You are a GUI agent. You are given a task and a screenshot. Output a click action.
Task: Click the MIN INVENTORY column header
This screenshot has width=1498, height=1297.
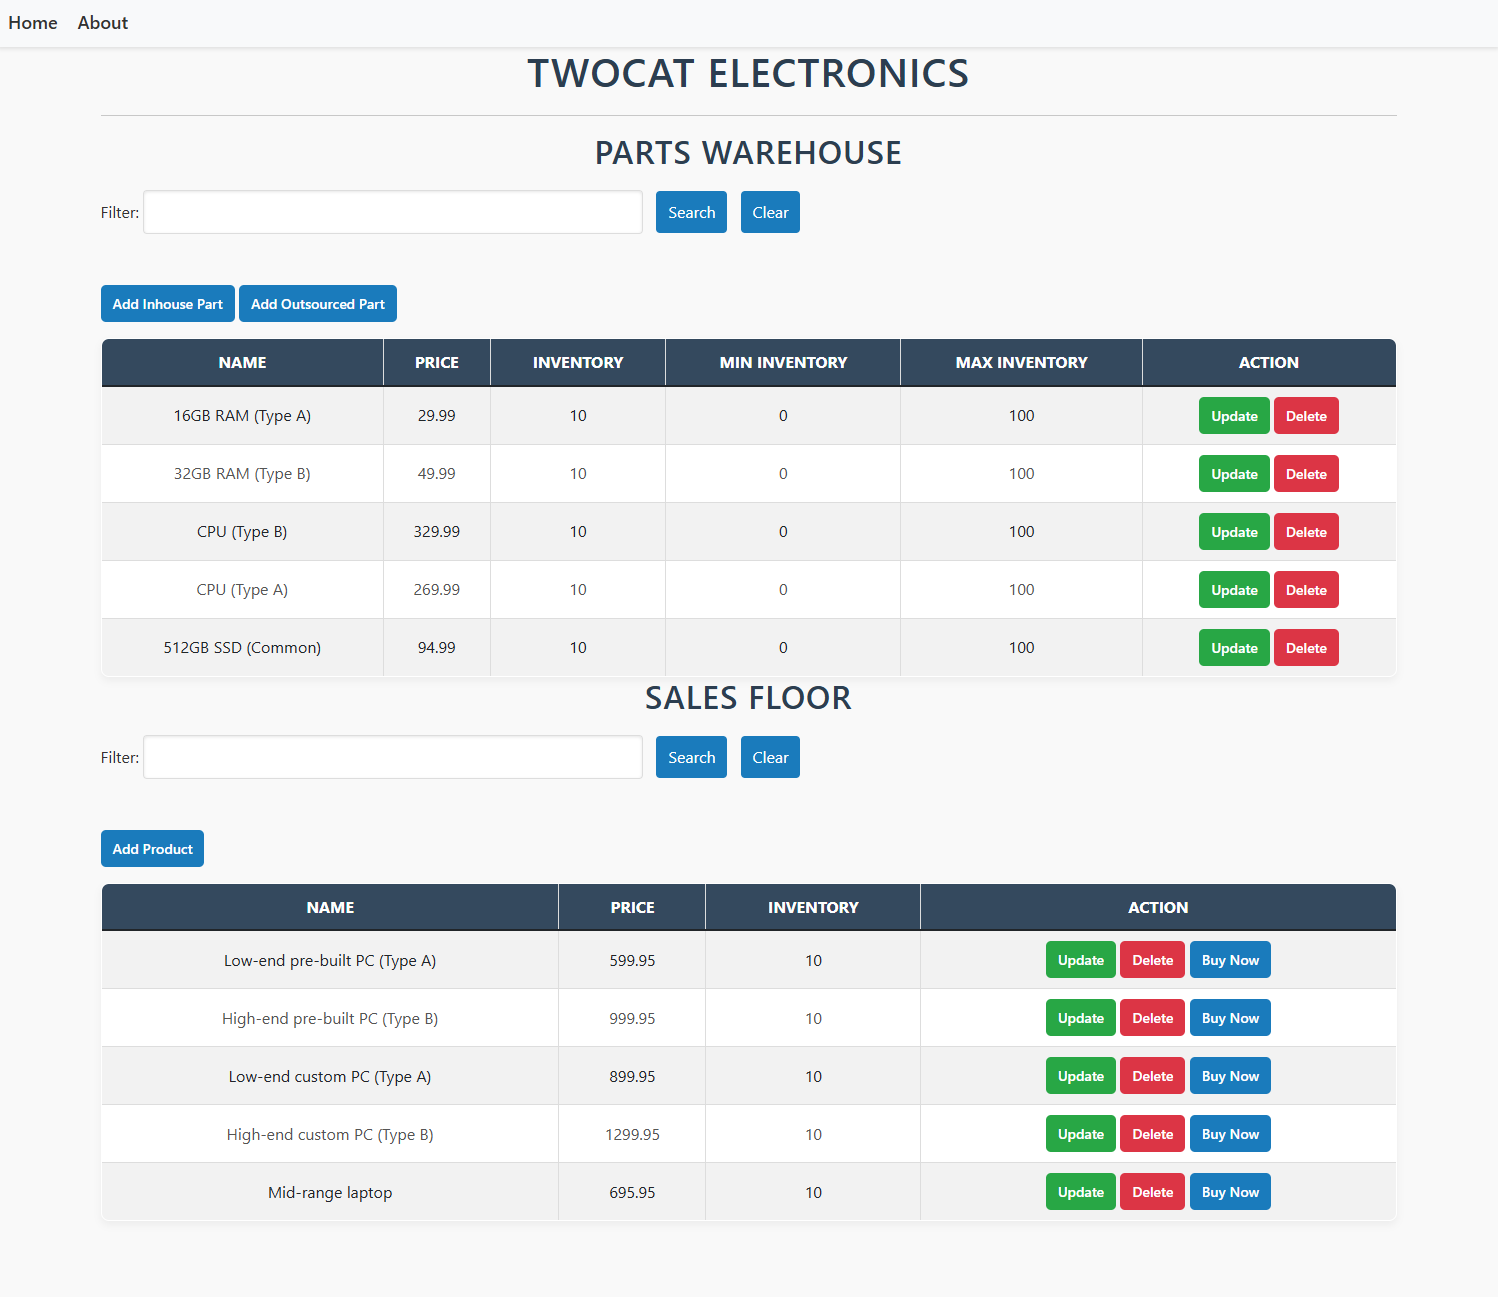783,362
